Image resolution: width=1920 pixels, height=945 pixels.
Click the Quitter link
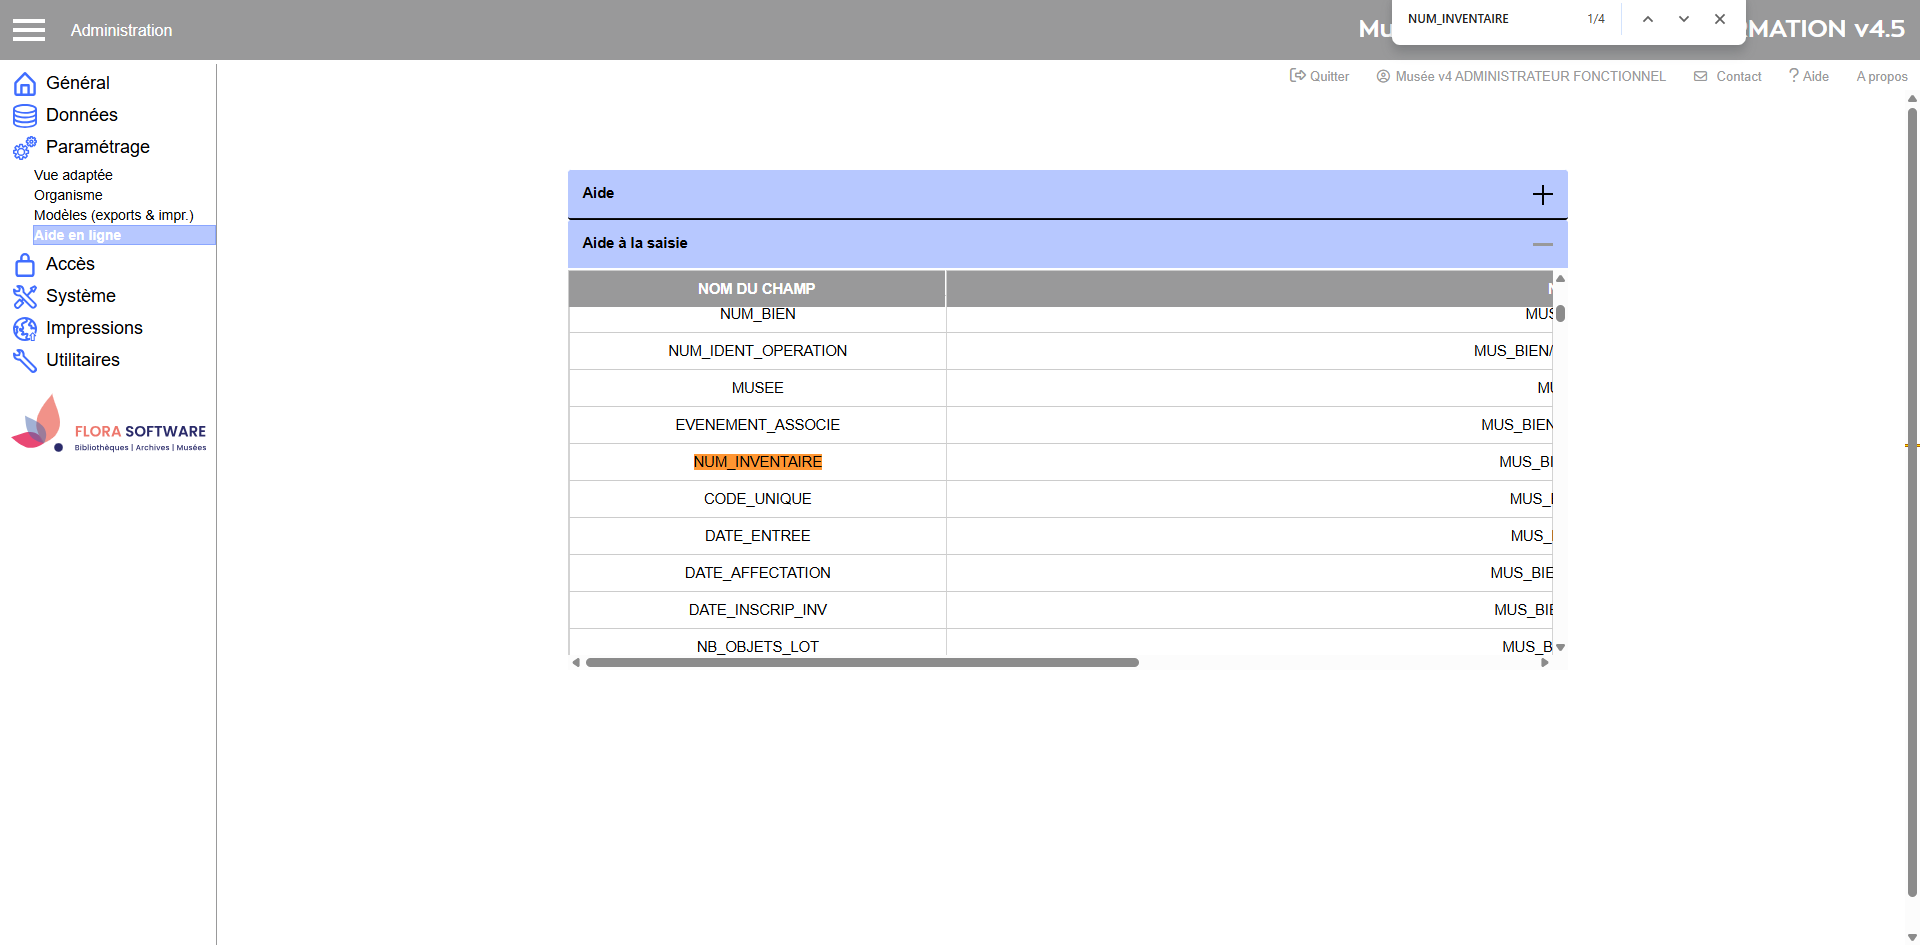pyautogui.click(x=1320, y=76)
